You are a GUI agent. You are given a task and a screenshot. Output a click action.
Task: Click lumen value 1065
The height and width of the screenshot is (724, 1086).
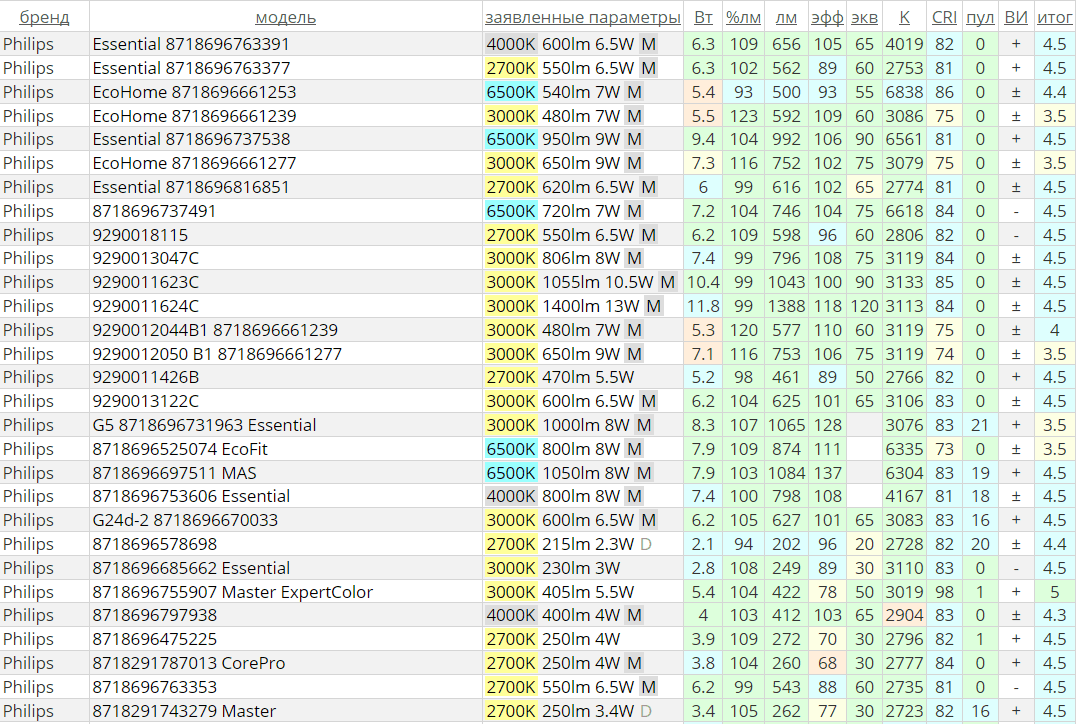pyautogui.click(x=786, y=425)
